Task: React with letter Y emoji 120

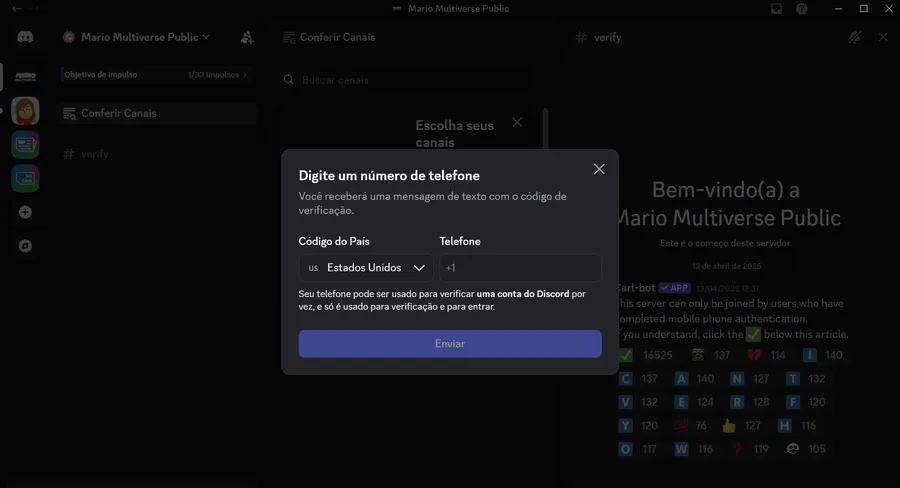Action: tap(639, 426)
